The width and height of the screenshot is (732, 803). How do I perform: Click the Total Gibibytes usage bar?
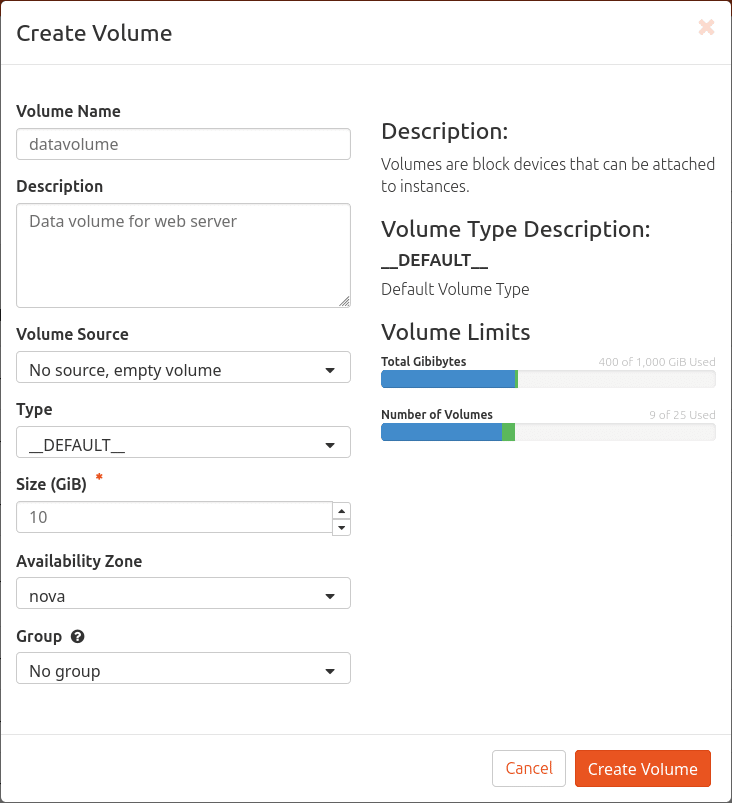(548, 379)
